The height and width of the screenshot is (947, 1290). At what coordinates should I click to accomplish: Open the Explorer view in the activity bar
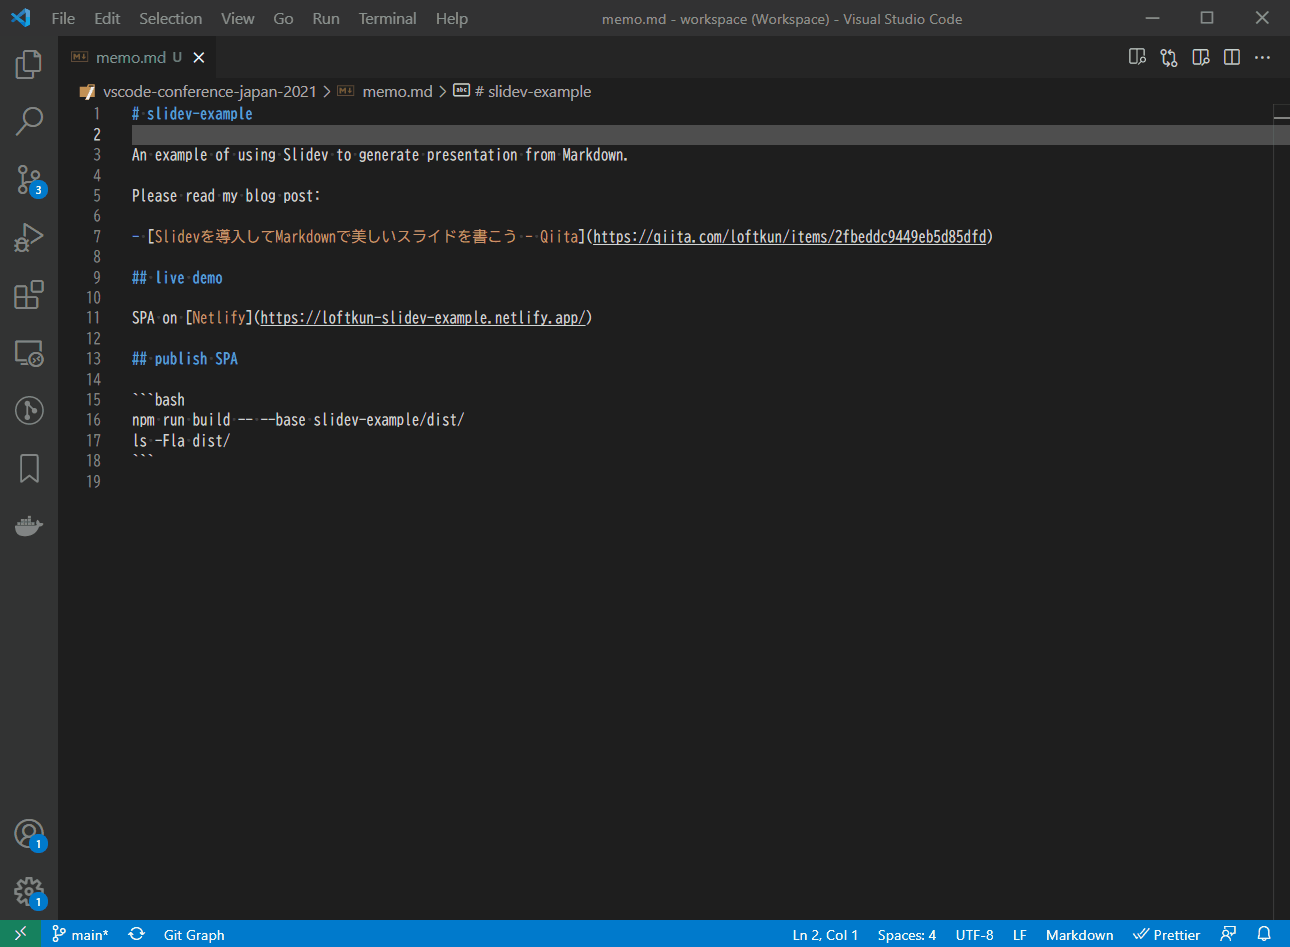[29, 65]
